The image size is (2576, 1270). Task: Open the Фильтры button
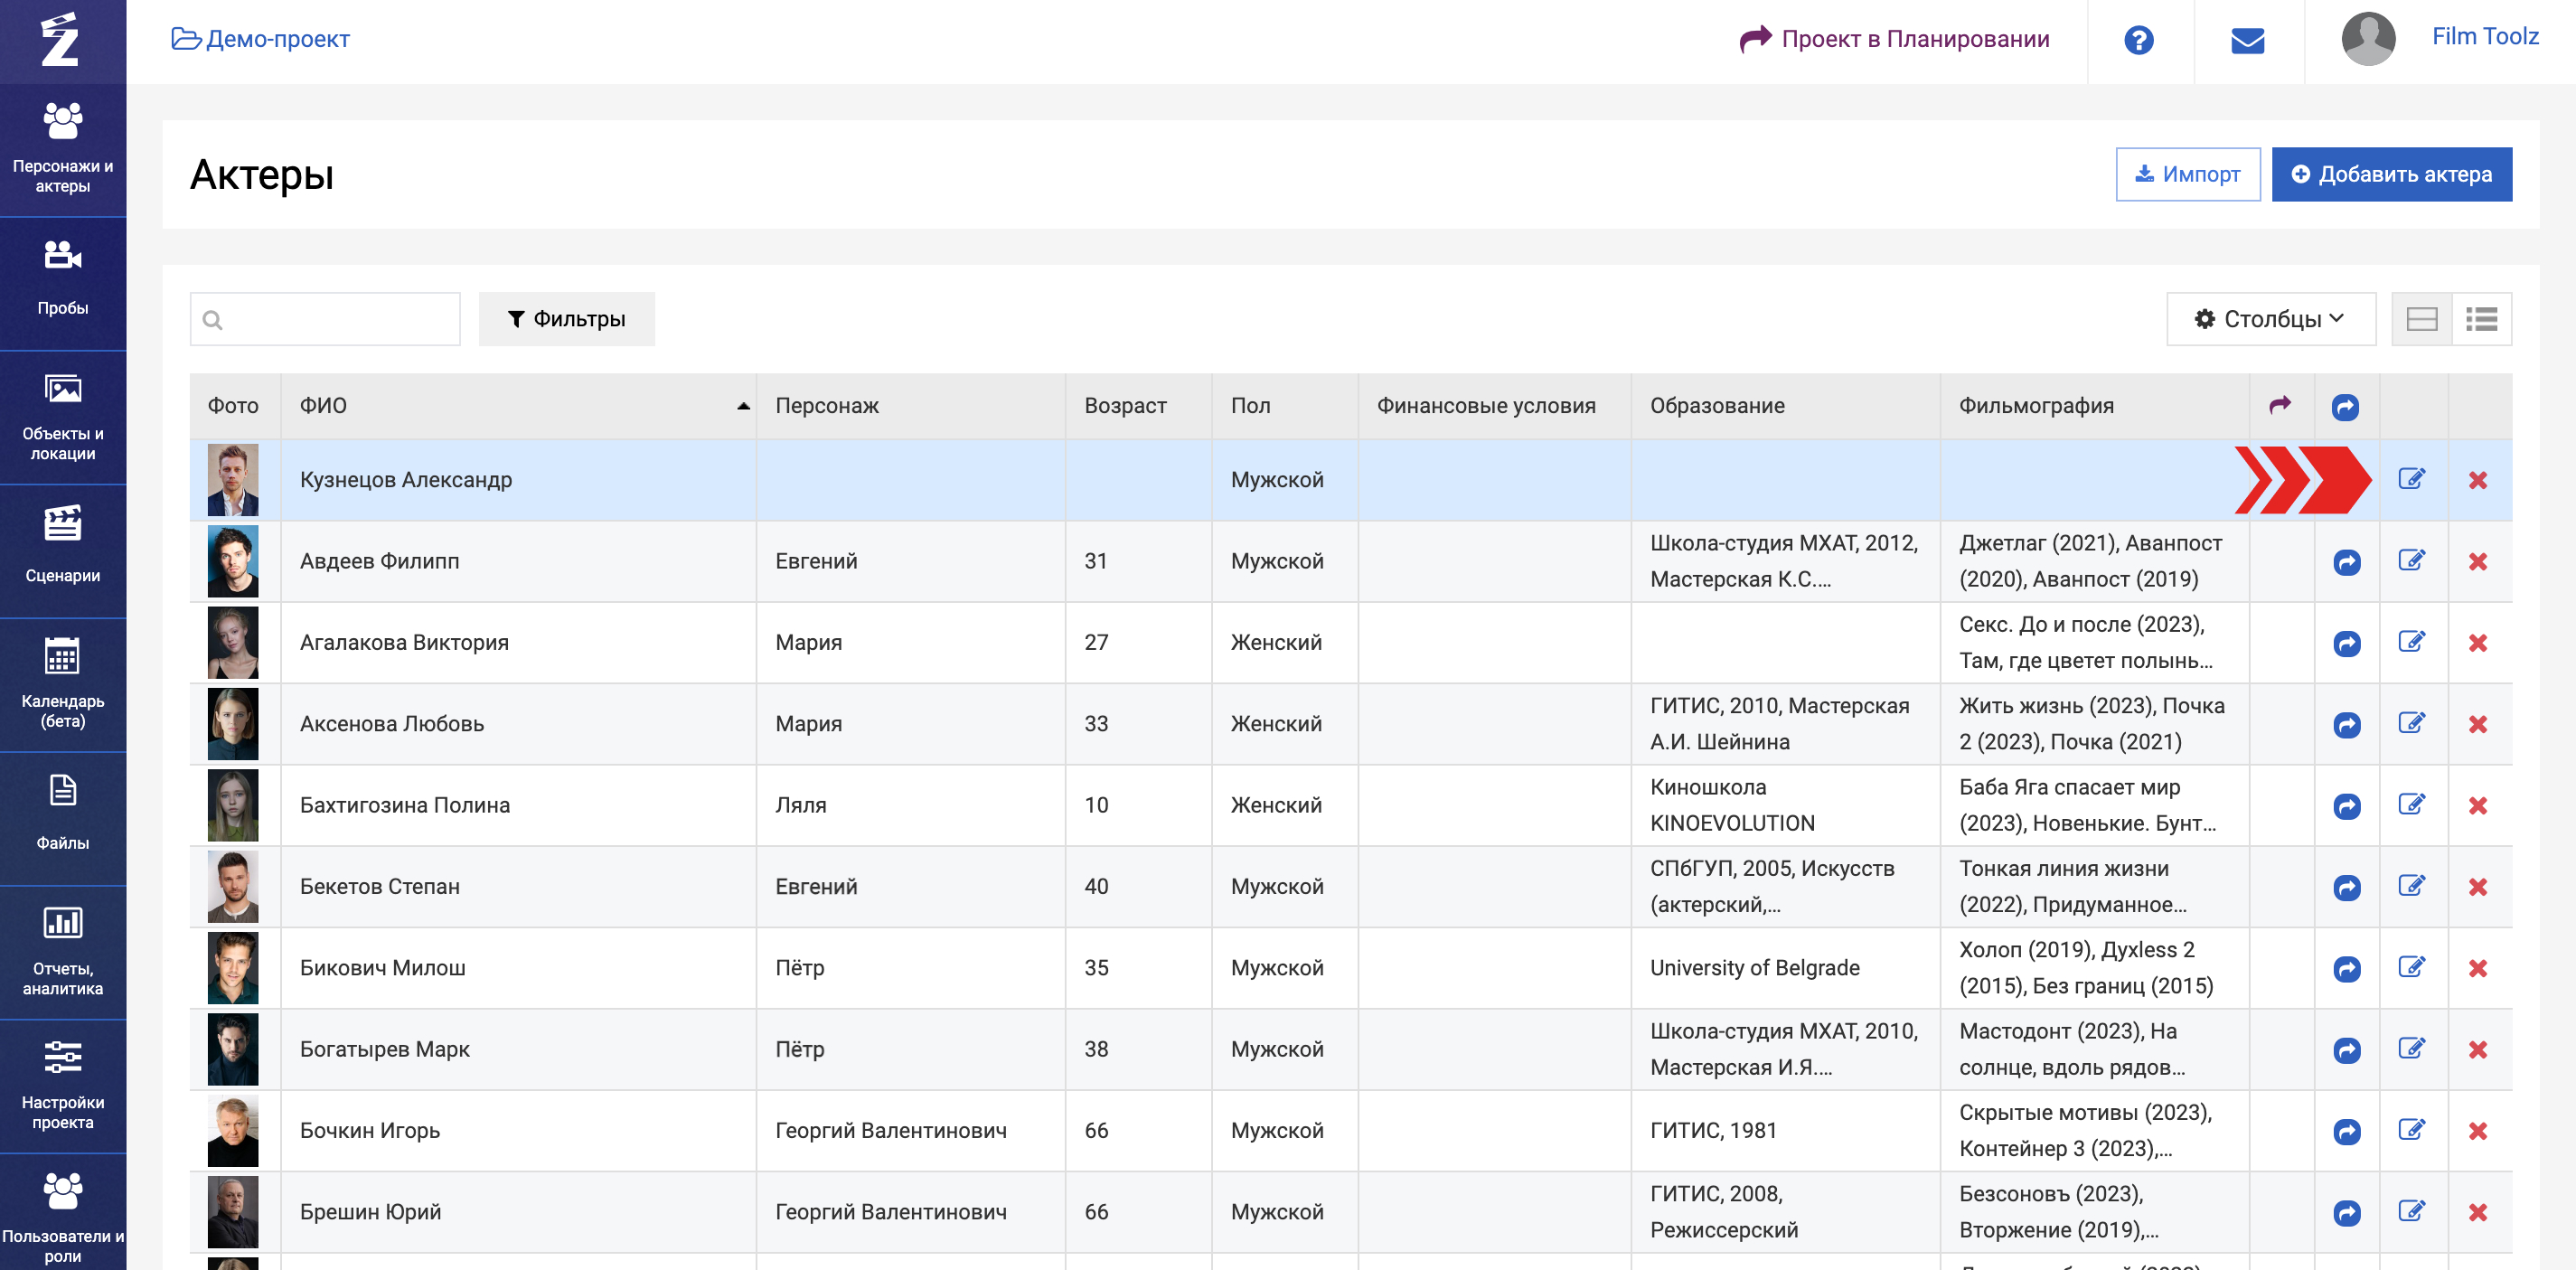pos(566,319)
